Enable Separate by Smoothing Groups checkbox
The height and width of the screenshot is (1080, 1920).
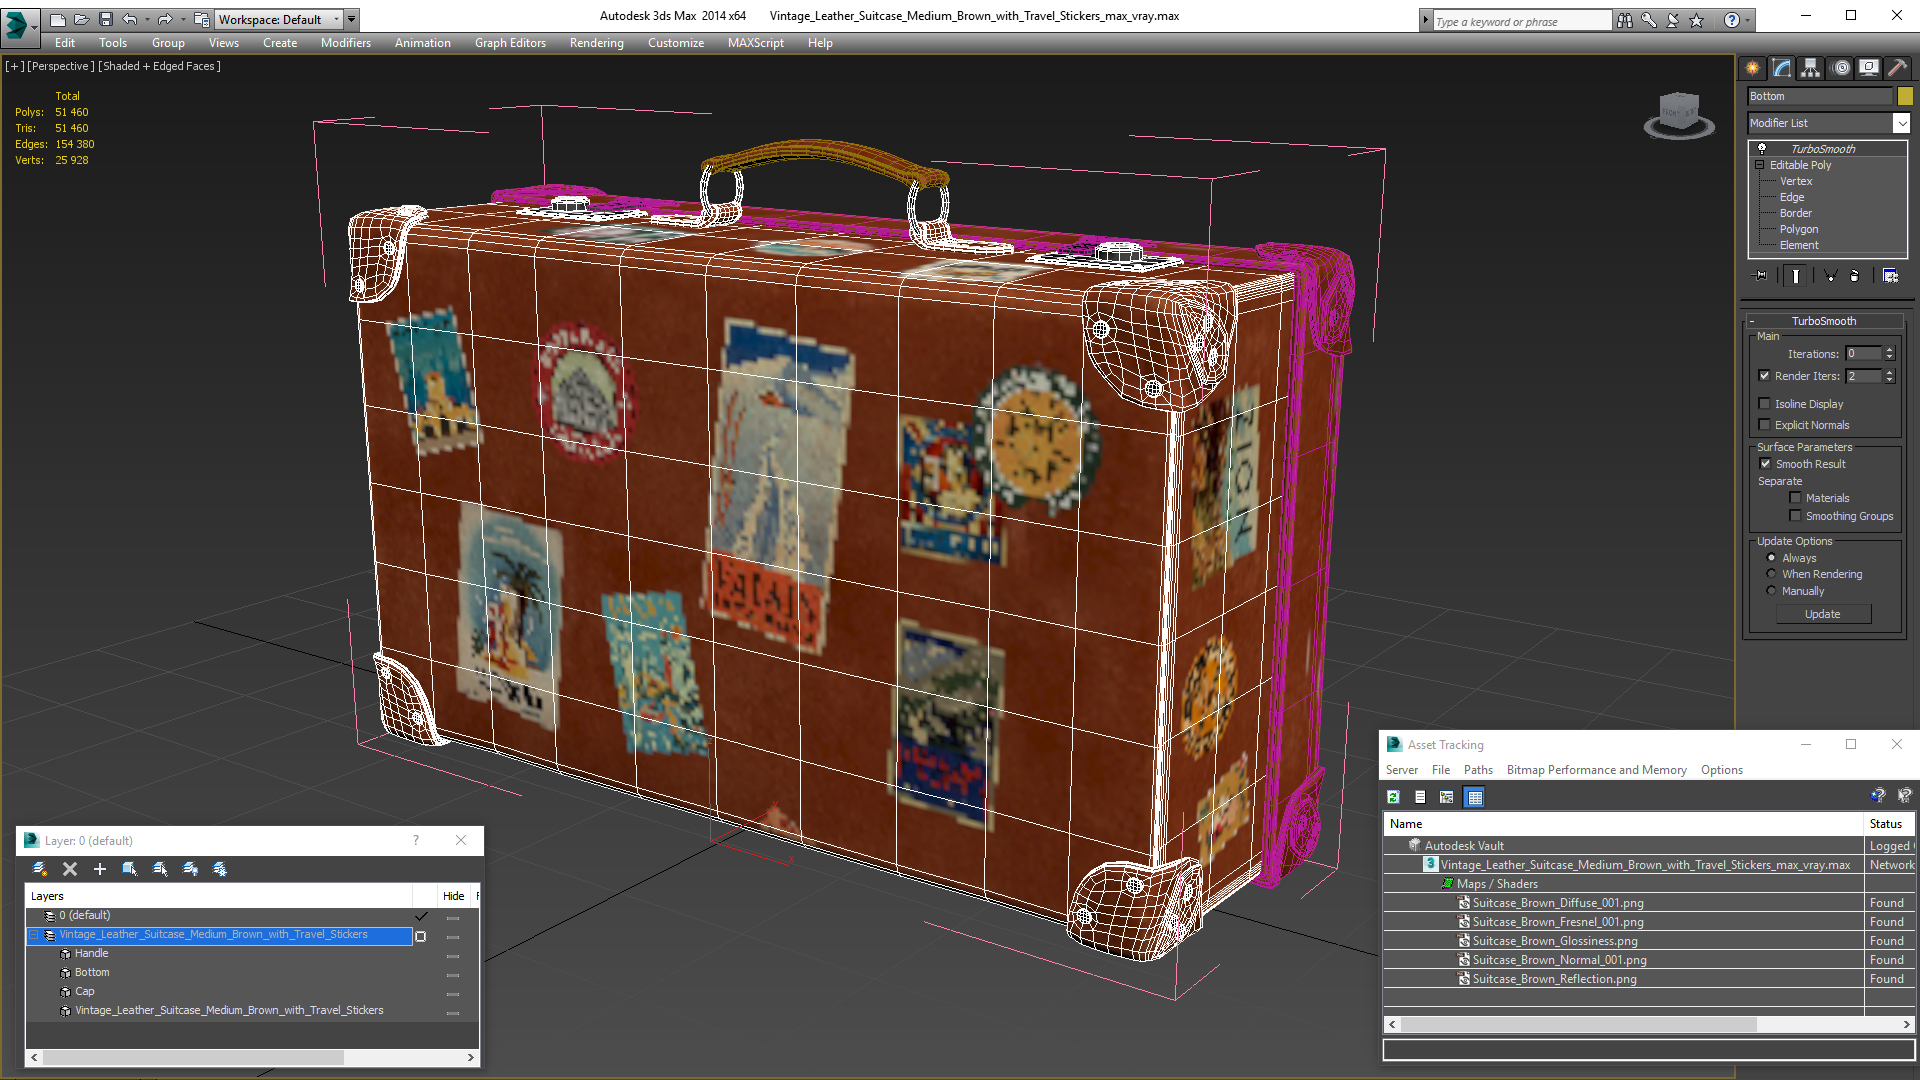(1795, 516)
